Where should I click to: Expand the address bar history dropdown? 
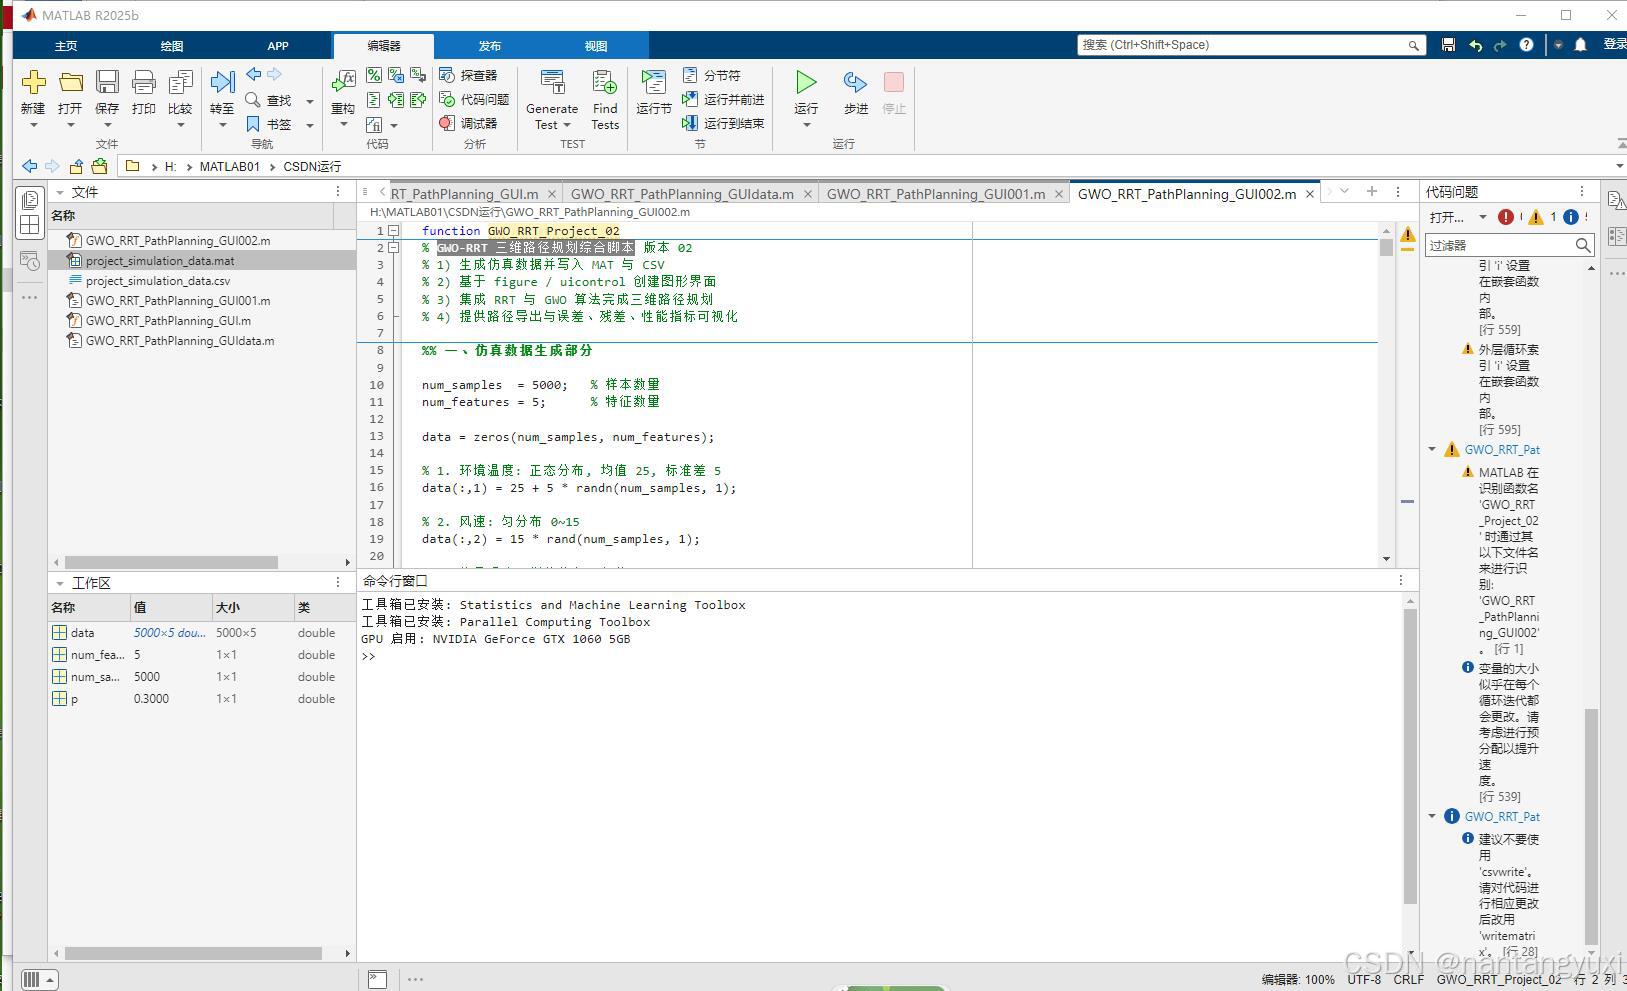click(x=1619, y=166)
